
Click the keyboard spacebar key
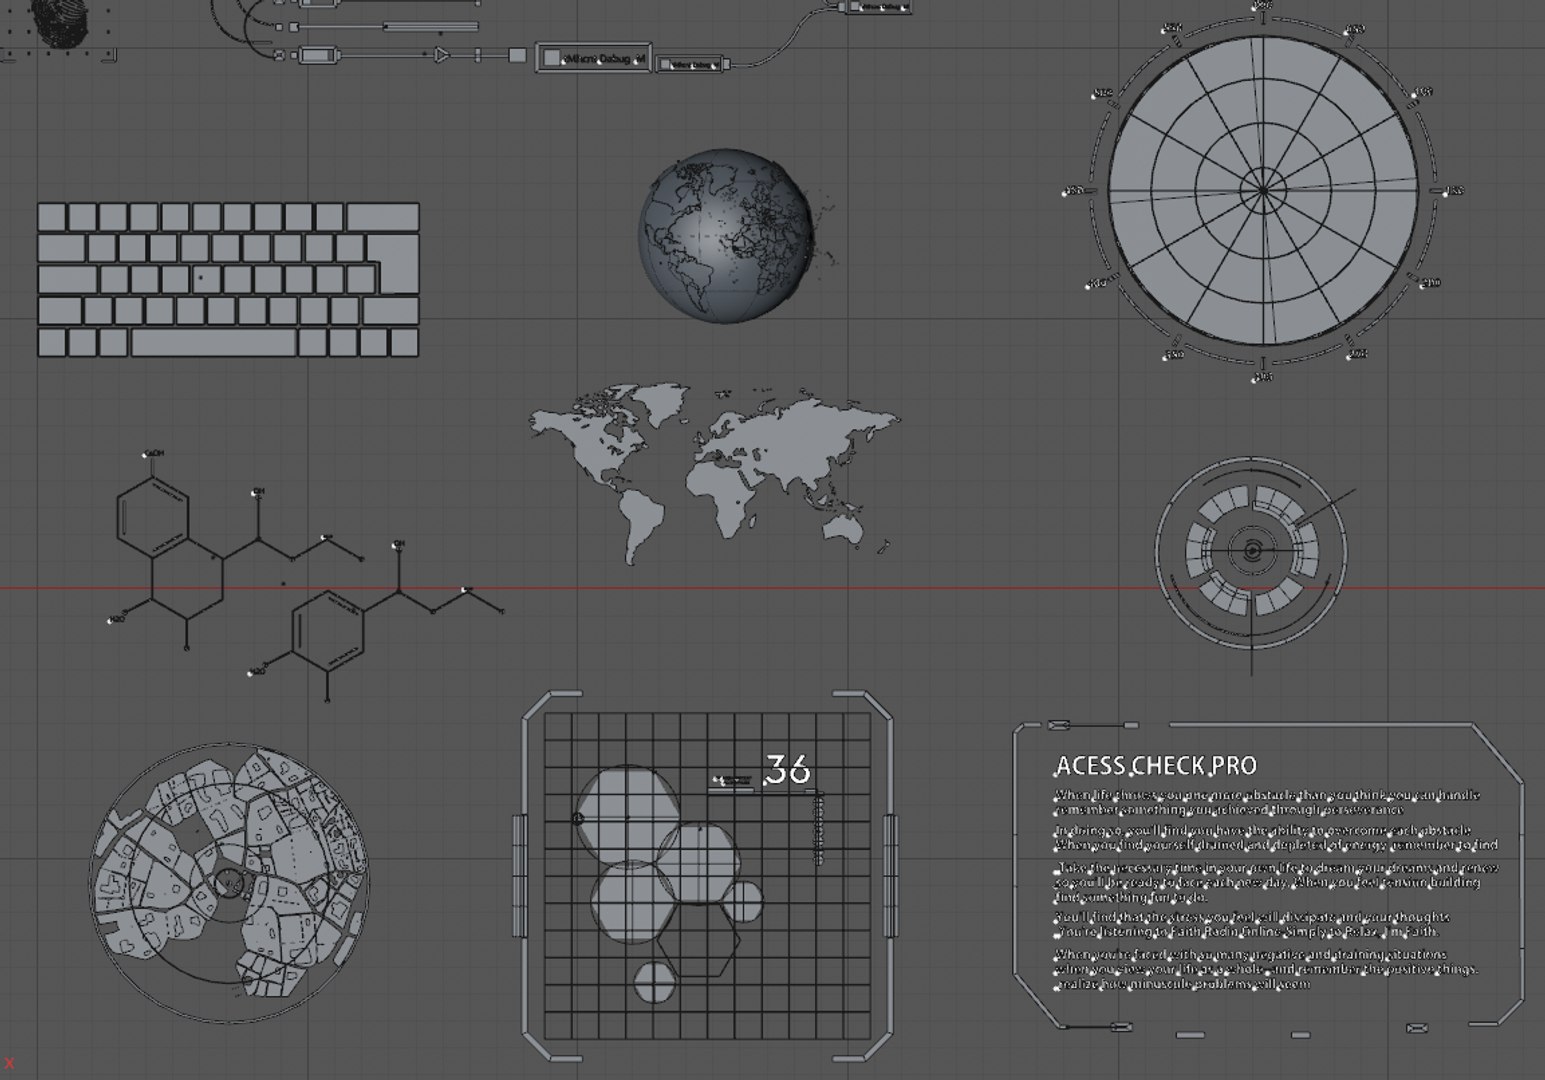[x=214, y=342]
